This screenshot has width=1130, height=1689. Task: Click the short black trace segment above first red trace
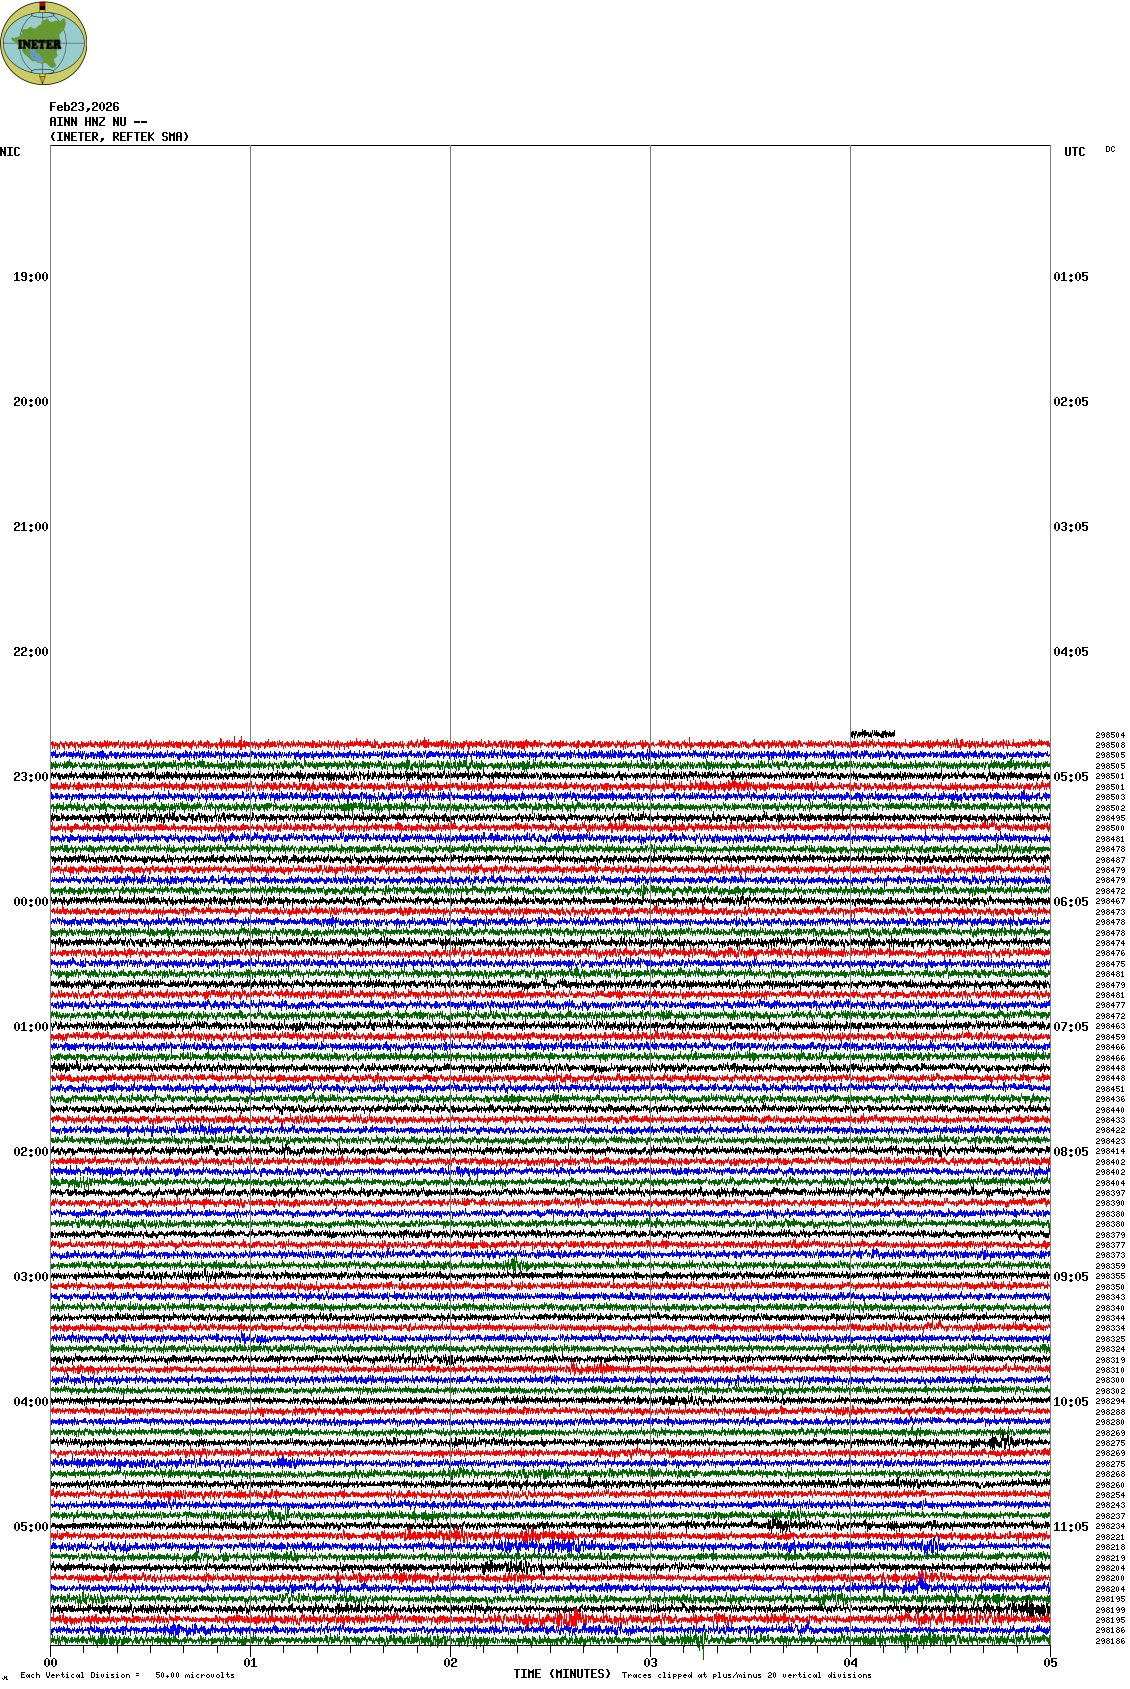(x=872, y=734)
